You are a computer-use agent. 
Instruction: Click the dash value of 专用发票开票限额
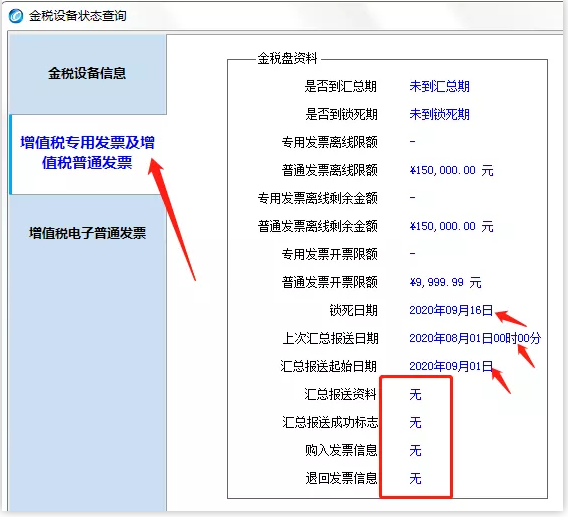click(x=412, y=254)
